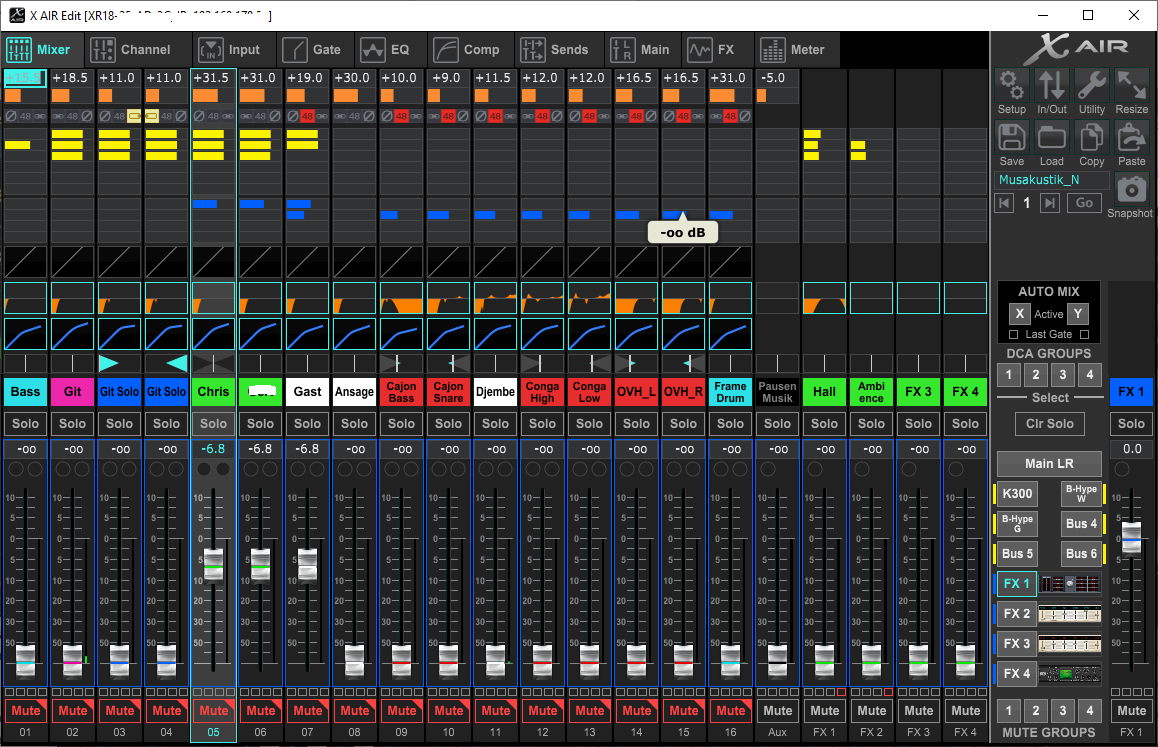
Task: Click the Load folder icon
Action: pos(1052,138)
